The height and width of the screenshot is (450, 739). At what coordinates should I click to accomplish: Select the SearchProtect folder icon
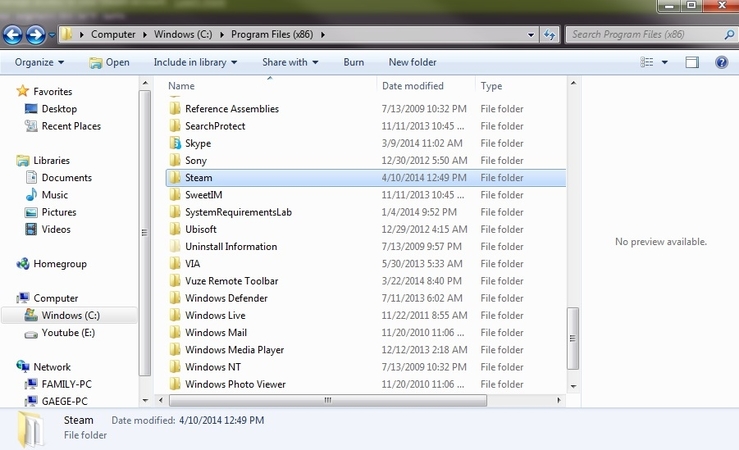click(x=175, y=126)
